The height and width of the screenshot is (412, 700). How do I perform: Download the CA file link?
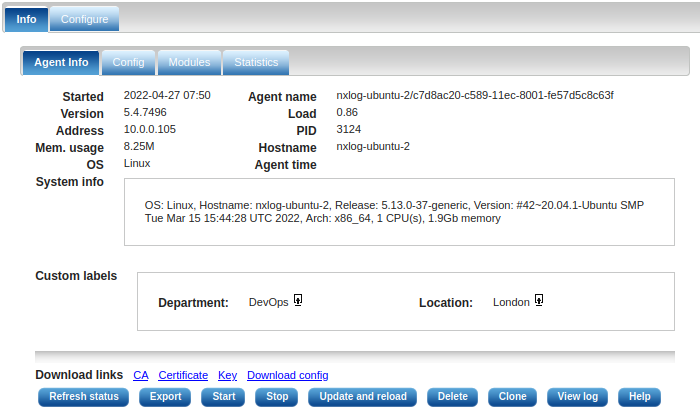[x=141, y=375]
